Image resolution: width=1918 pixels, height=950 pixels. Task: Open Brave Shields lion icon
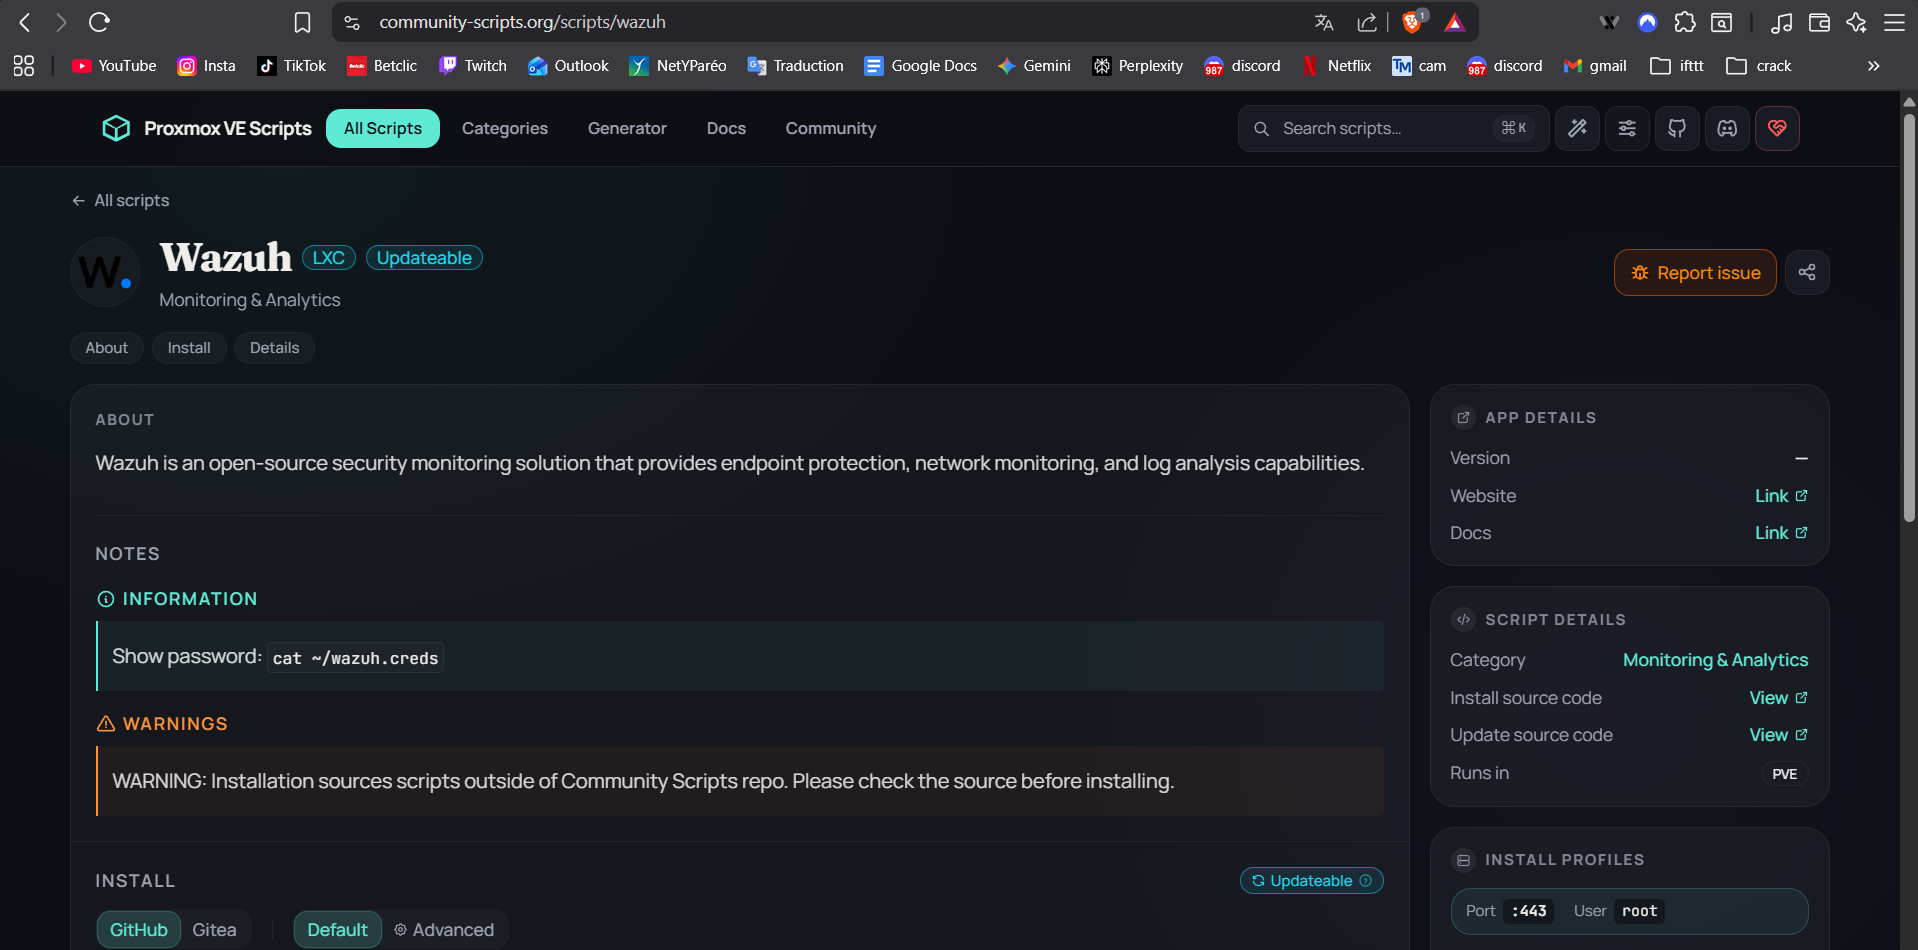pyautogui.click(x=1413, y=22)
